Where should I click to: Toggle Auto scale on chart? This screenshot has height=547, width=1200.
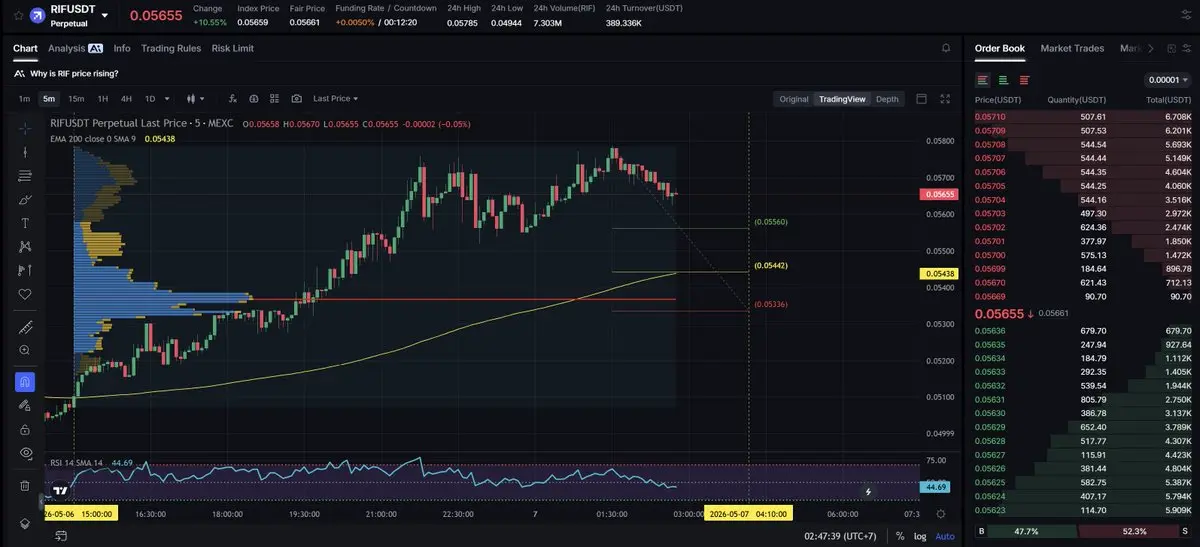pos(945,537)
